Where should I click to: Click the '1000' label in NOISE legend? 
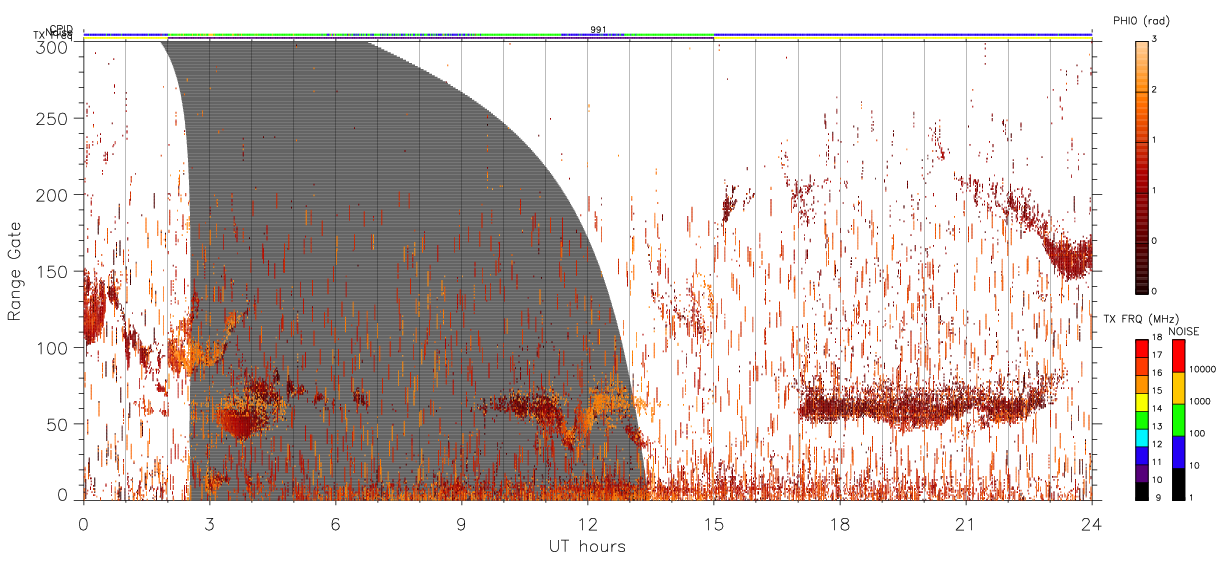tap(1200, 401)
